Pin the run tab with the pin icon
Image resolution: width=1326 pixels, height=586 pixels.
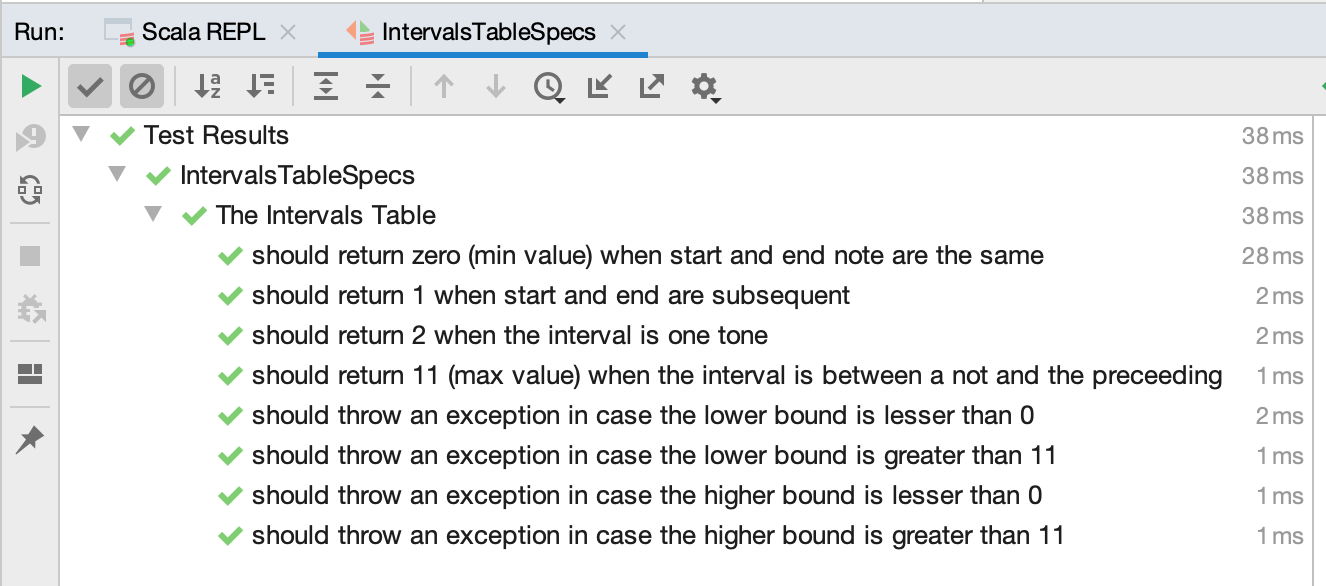(x=31, y=439)
